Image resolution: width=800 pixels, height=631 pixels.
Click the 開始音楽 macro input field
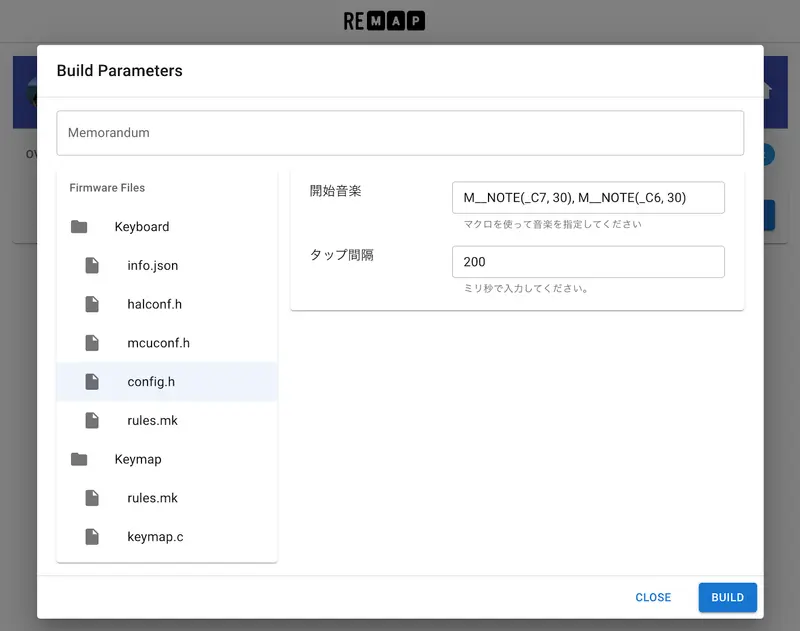point(587,198)
